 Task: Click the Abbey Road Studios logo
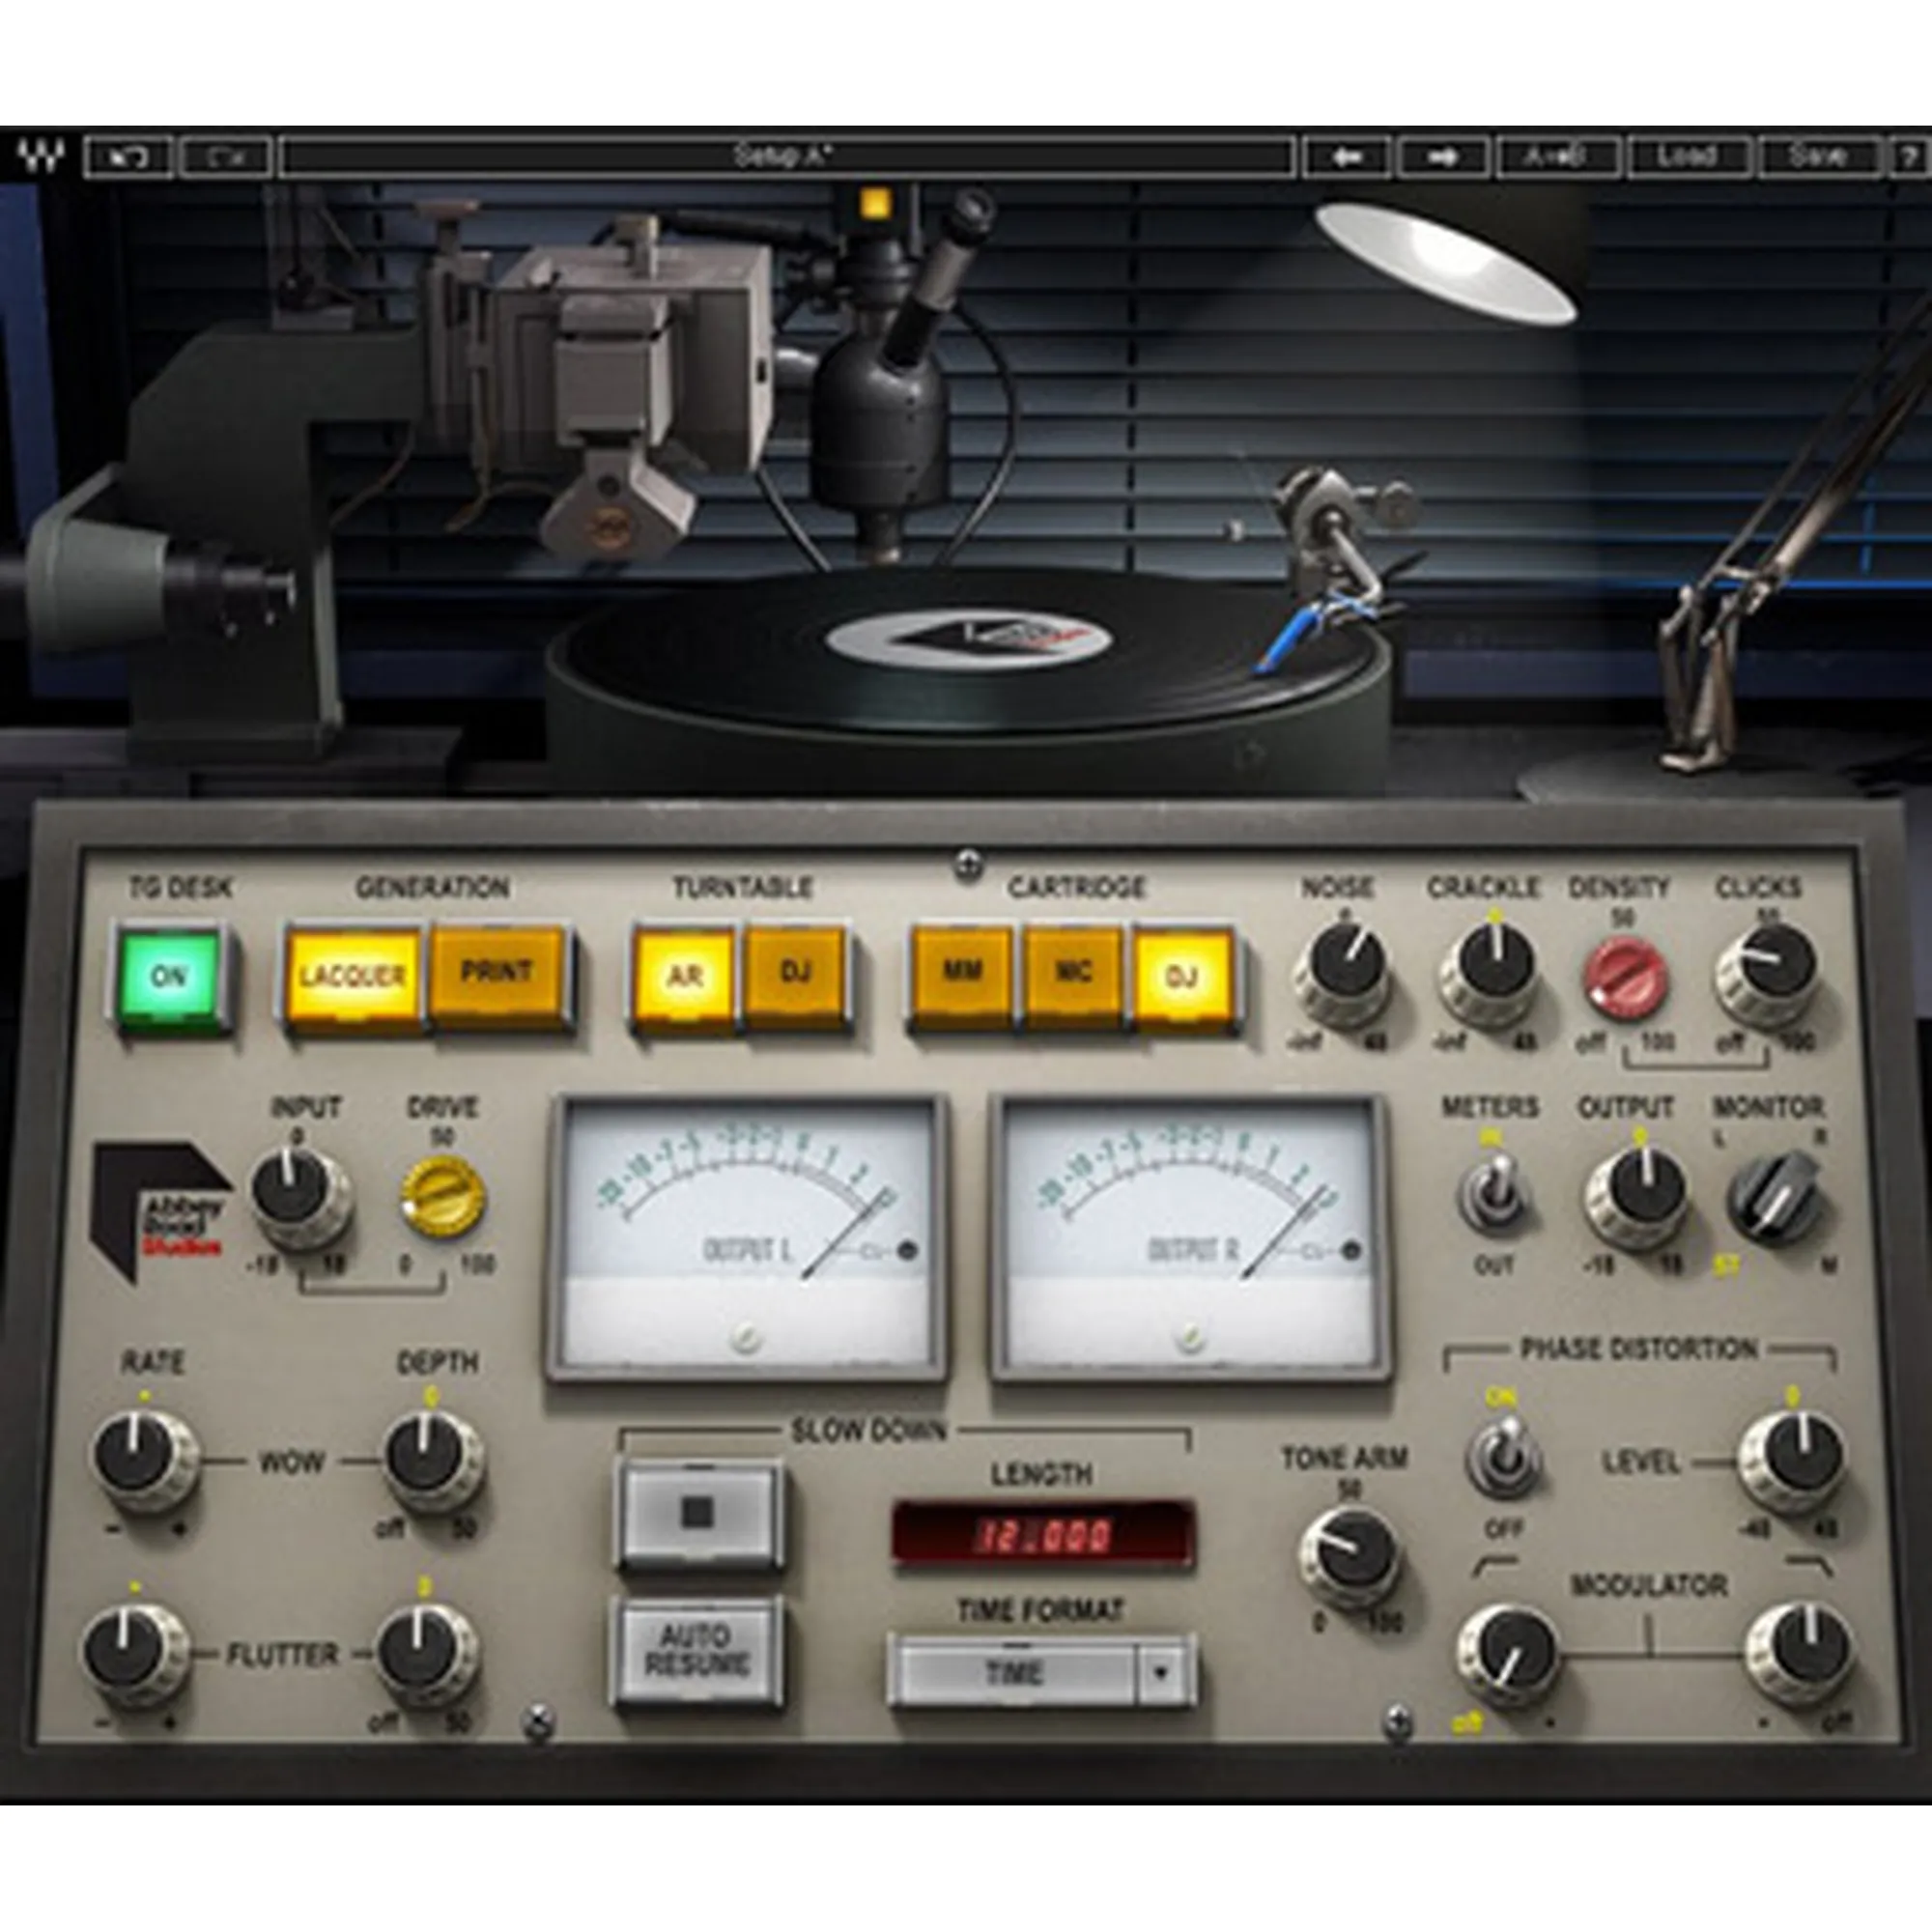(x=161, y=1212)
